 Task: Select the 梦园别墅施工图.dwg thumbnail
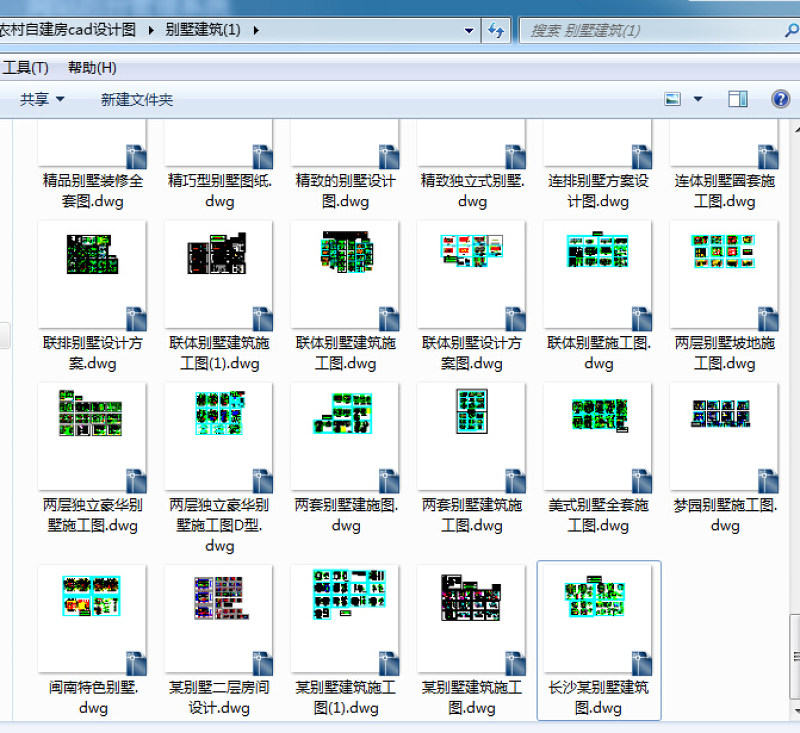[724, 437]
